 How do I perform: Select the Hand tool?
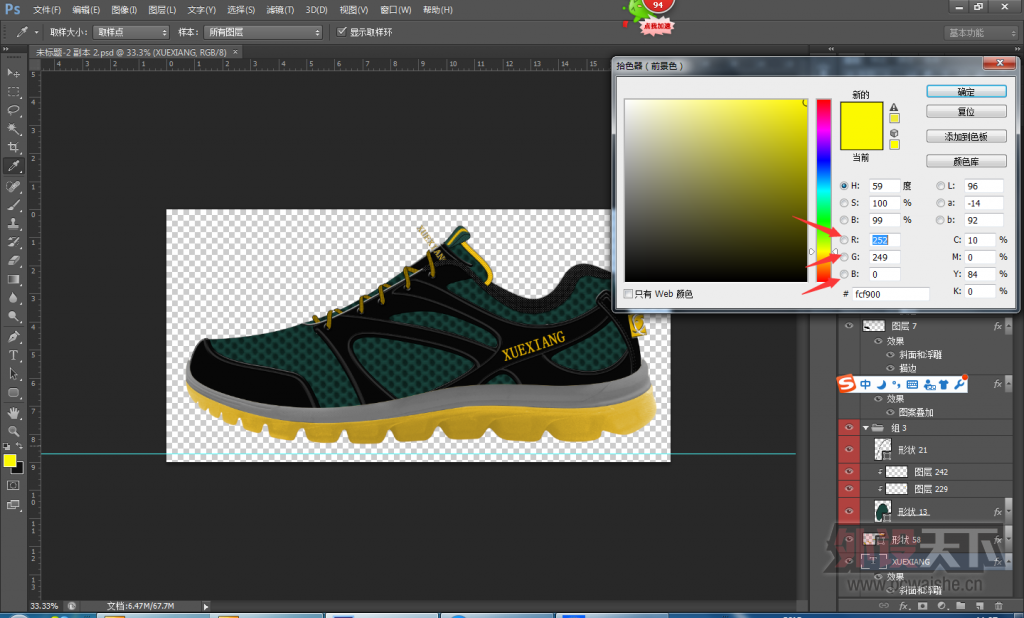(13, 413)
